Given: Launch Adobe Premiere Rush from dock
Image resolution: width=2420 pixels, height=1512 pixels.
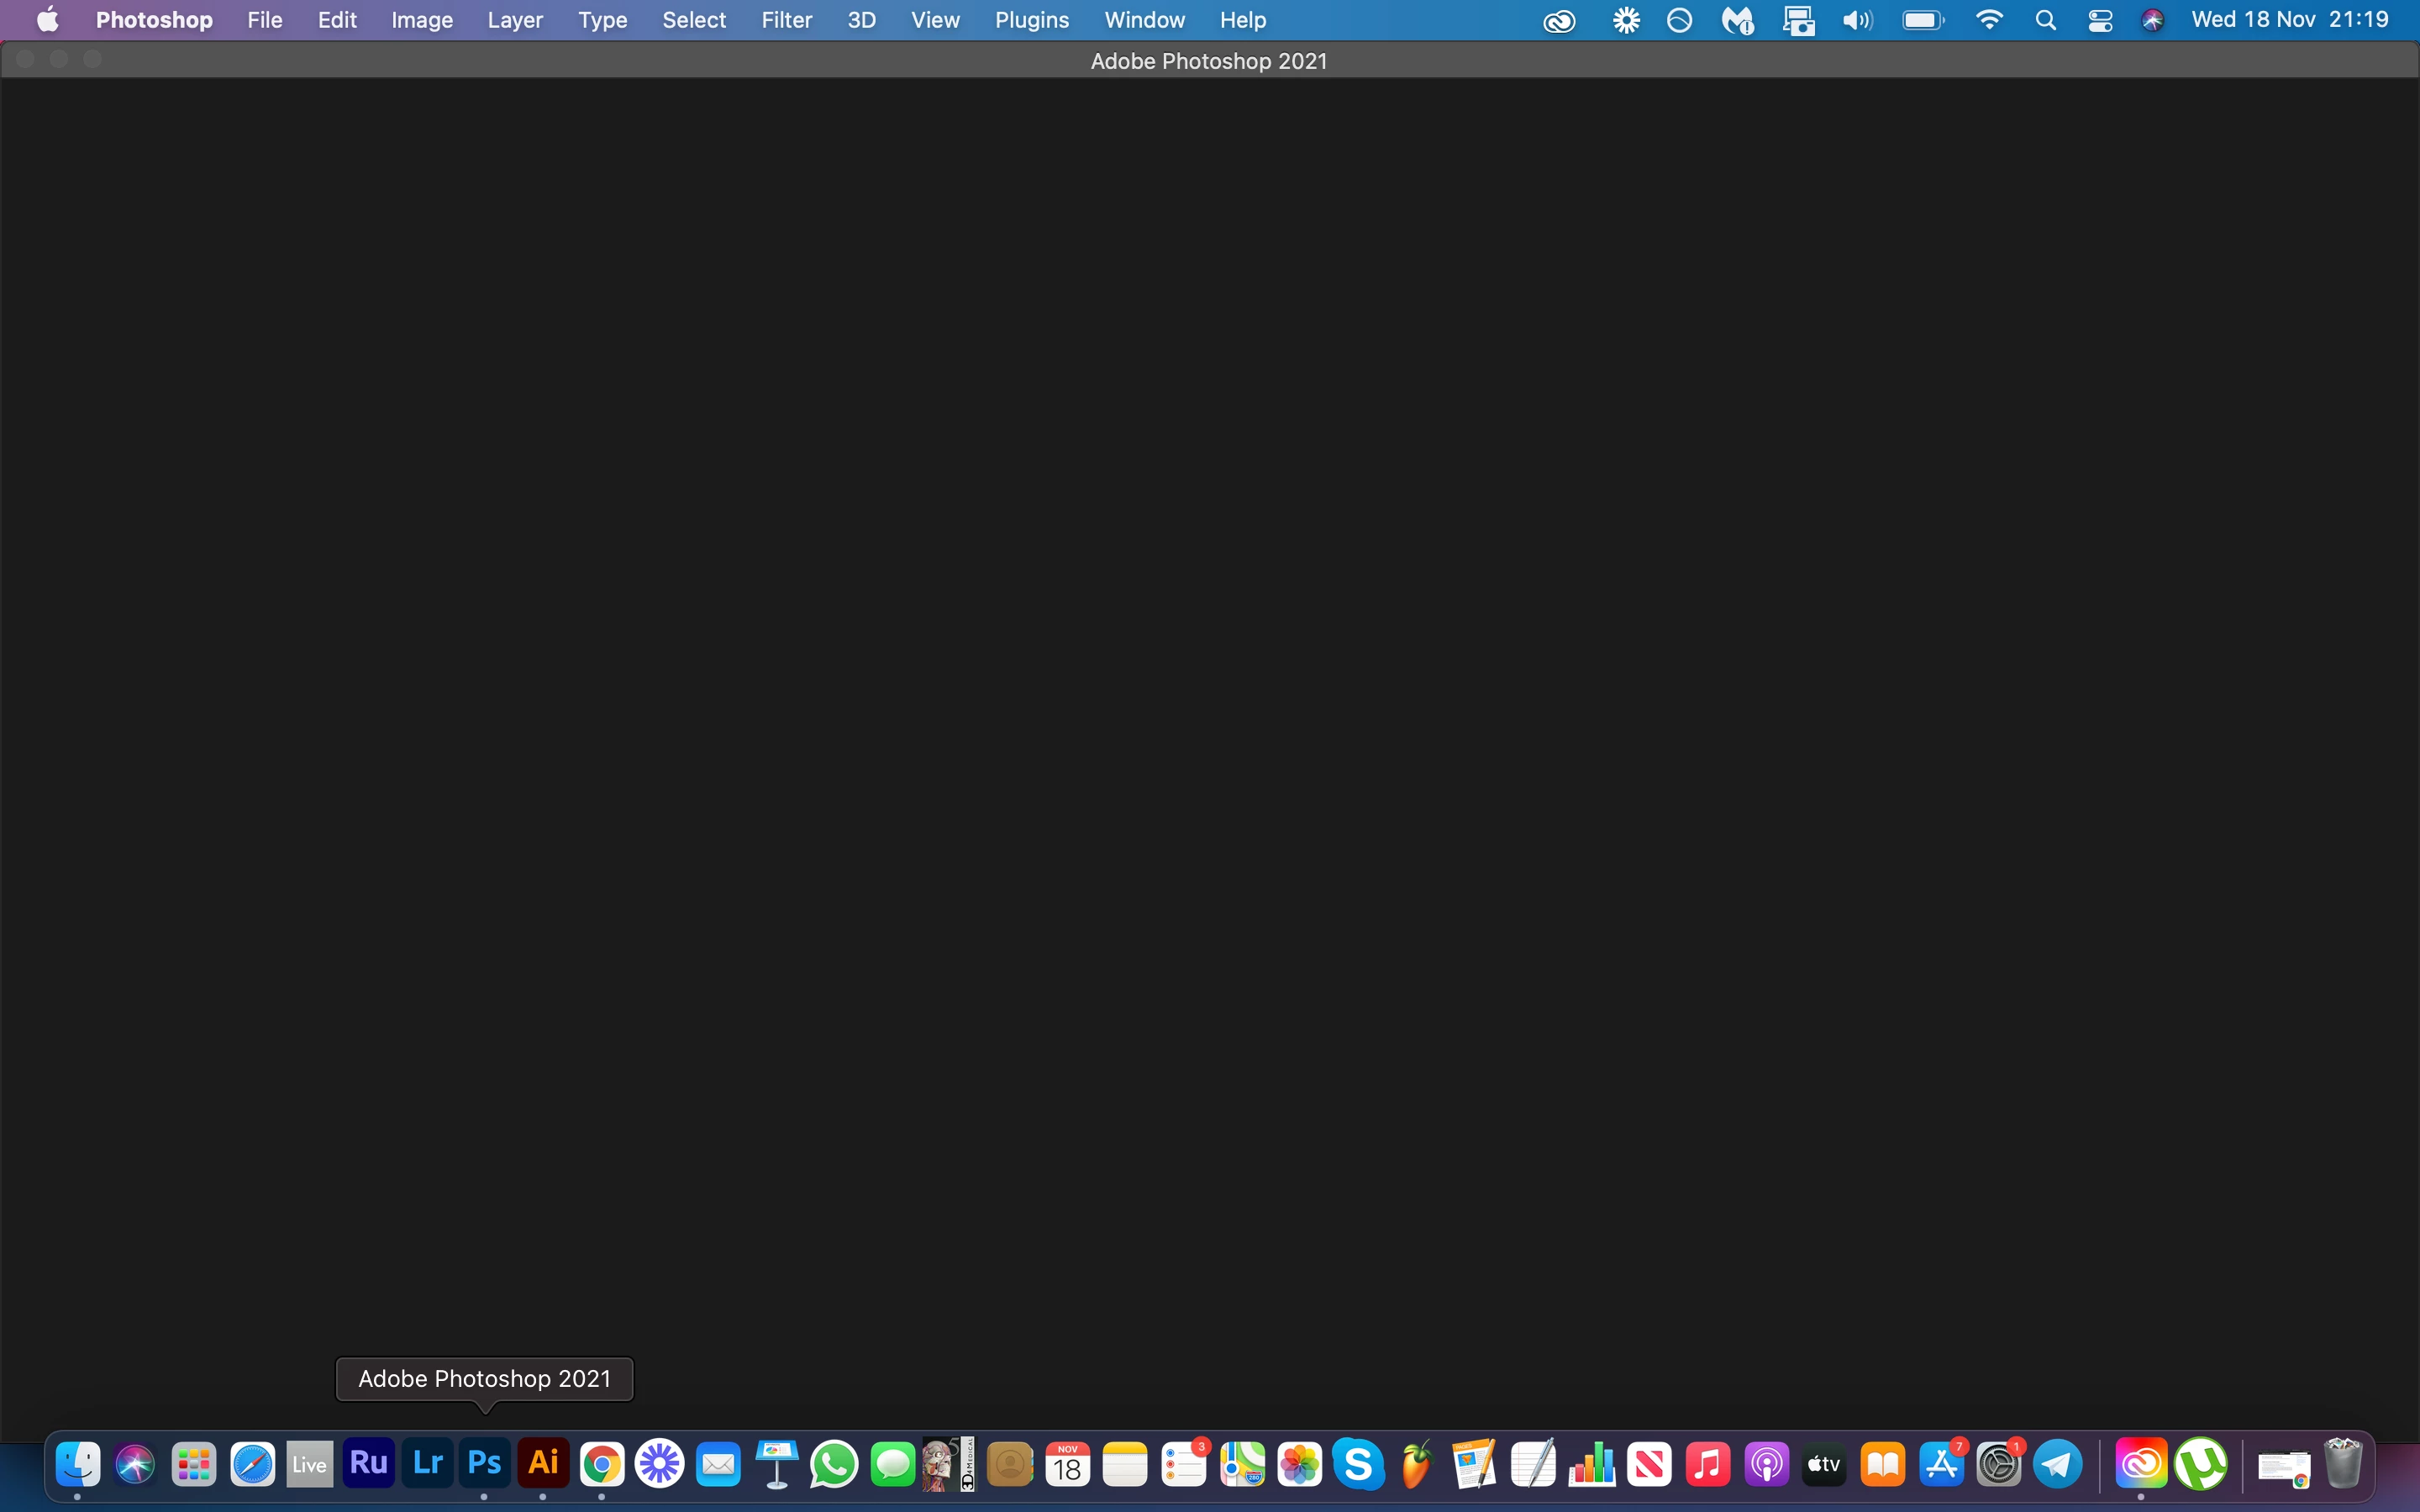Looking at the screenshot, I should (368, 1464).
